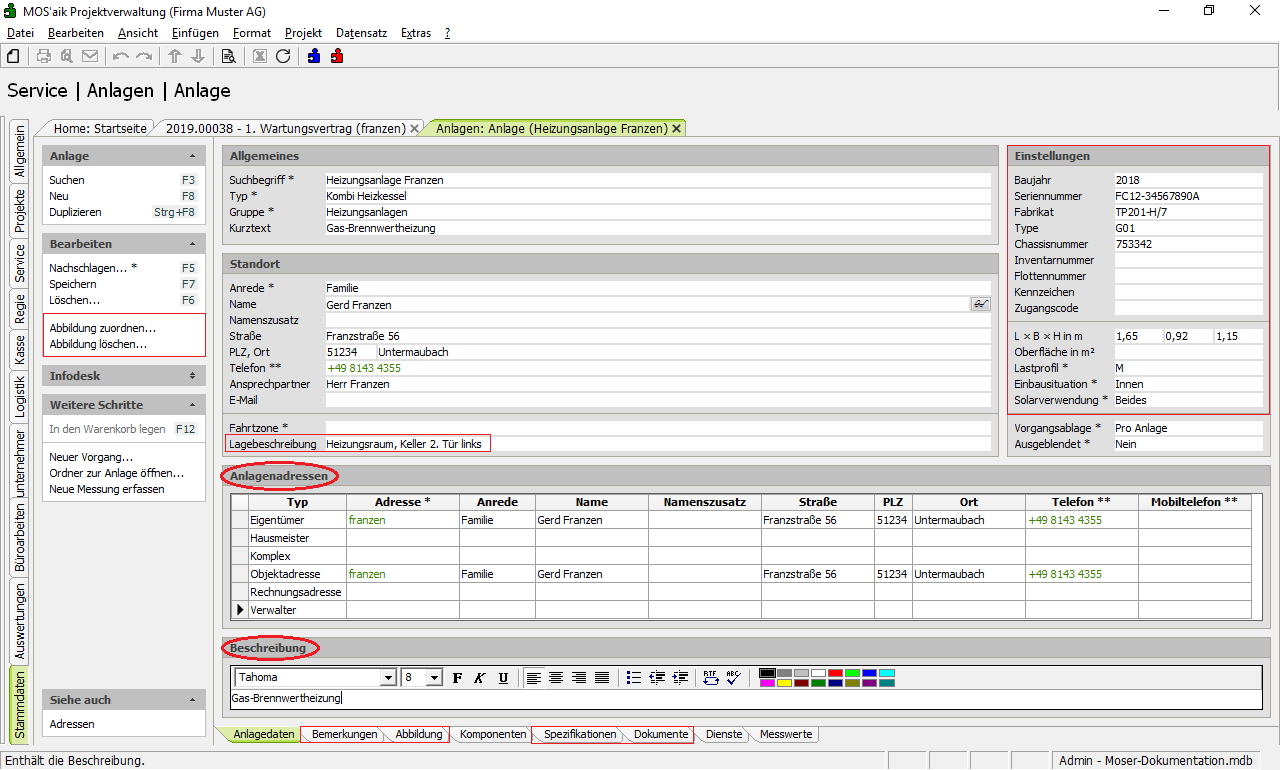Click the blue puzzle piece icon

click(314, 56)
